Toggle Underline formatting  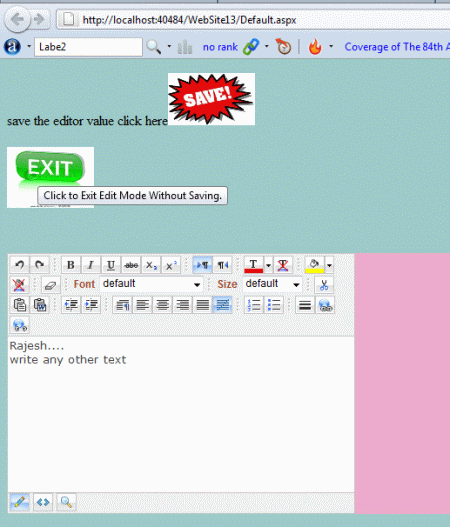pos(111,265)
